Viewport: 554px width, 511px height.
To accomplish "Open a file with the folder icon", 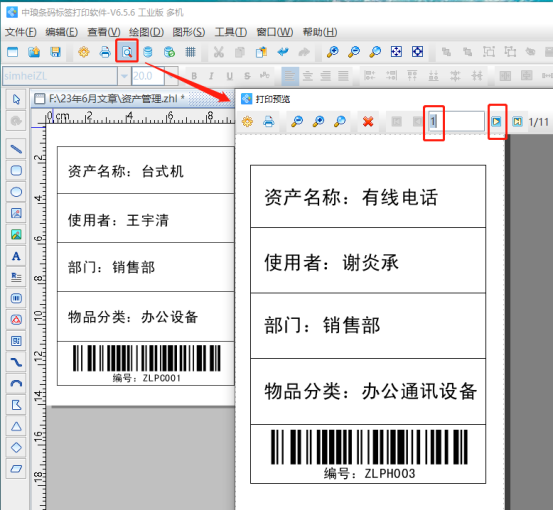I will (34, 52).
